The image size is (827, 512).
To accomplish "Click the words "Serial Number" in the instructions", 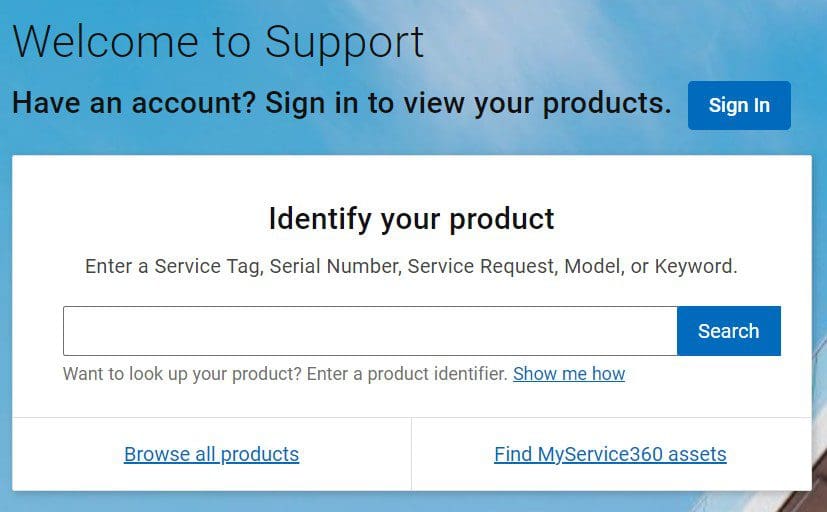I will point(335,266).
